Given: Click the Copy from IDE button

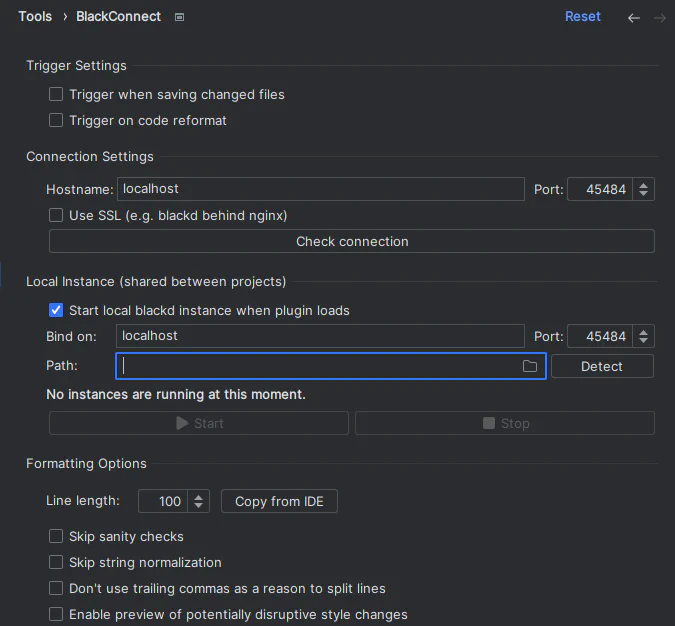Looking at the screenshot, I should click(x=279, y=502).
